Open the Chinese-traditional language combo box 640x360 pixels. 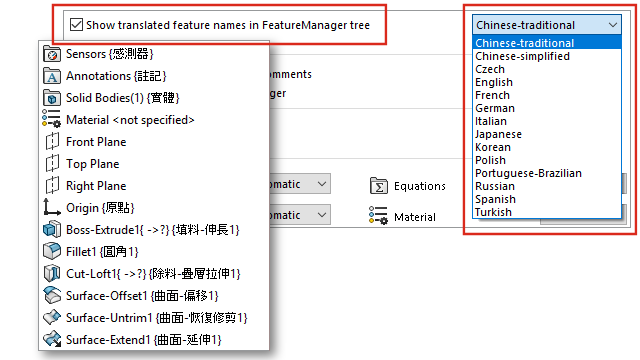(x=547, y=25)
